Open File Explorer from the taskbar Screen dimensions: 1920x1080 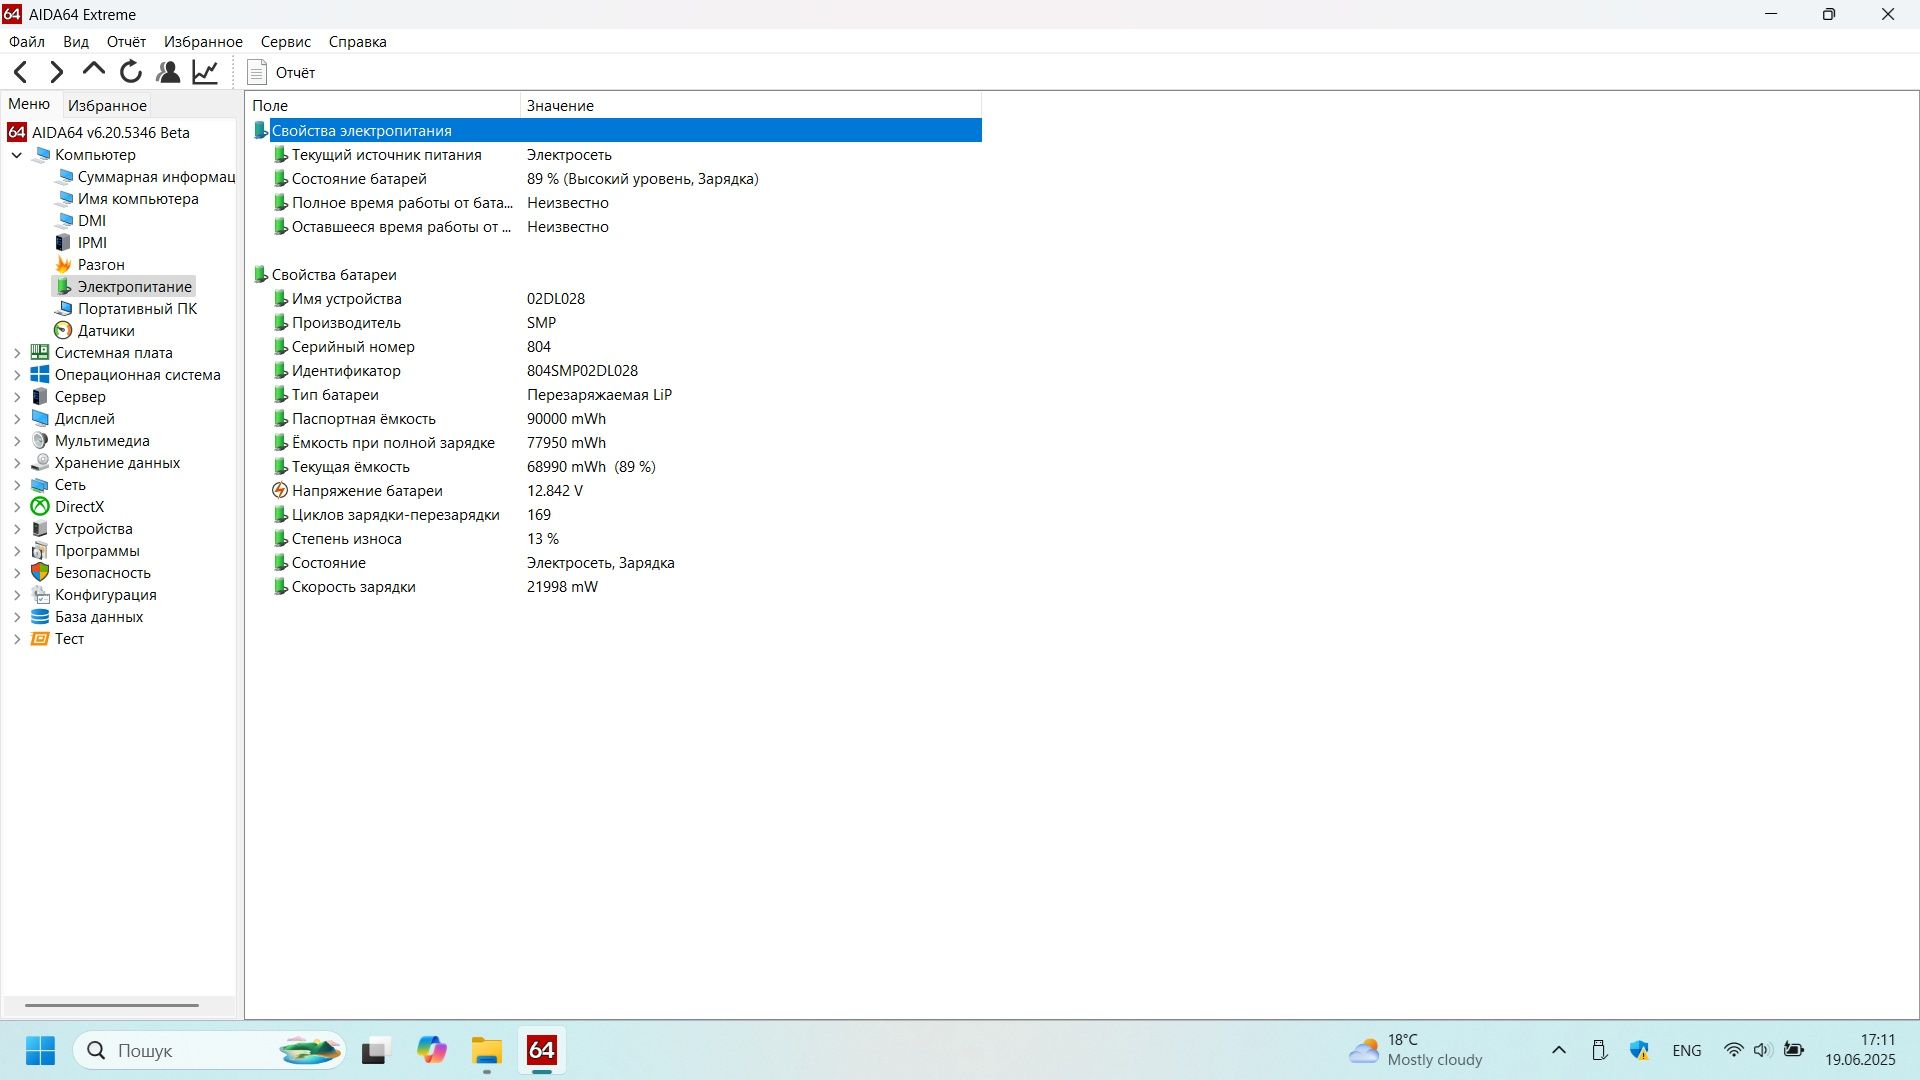[x=487, y=1050]
